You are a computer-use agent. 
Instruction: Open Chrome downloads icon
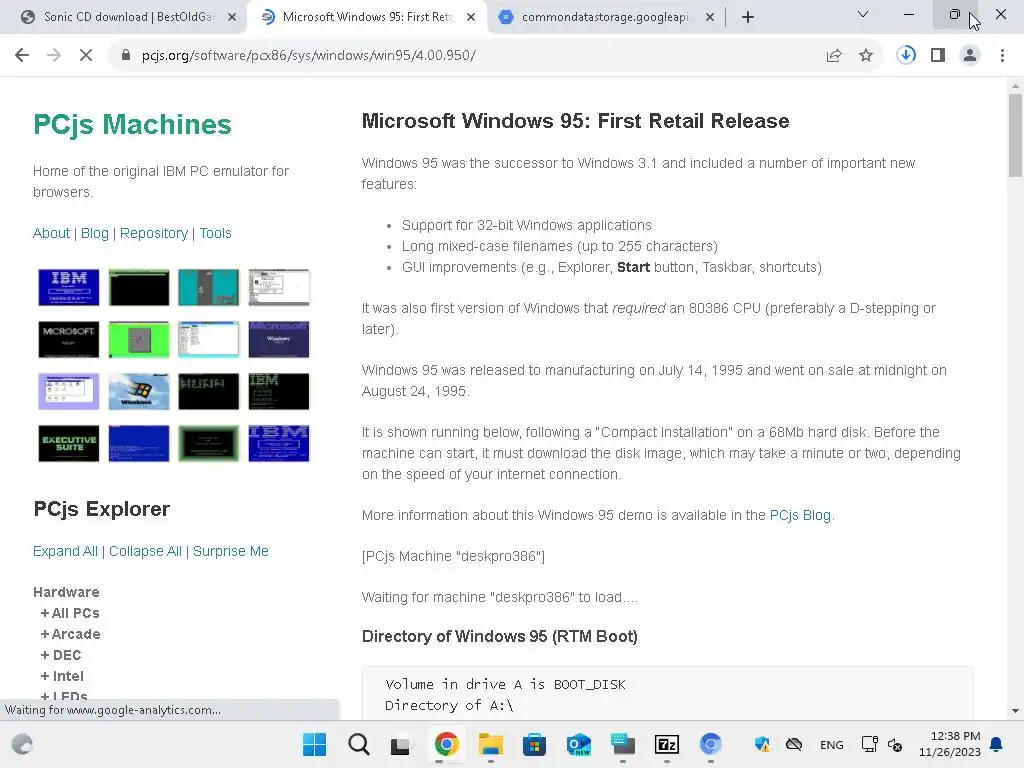(906, 56)
